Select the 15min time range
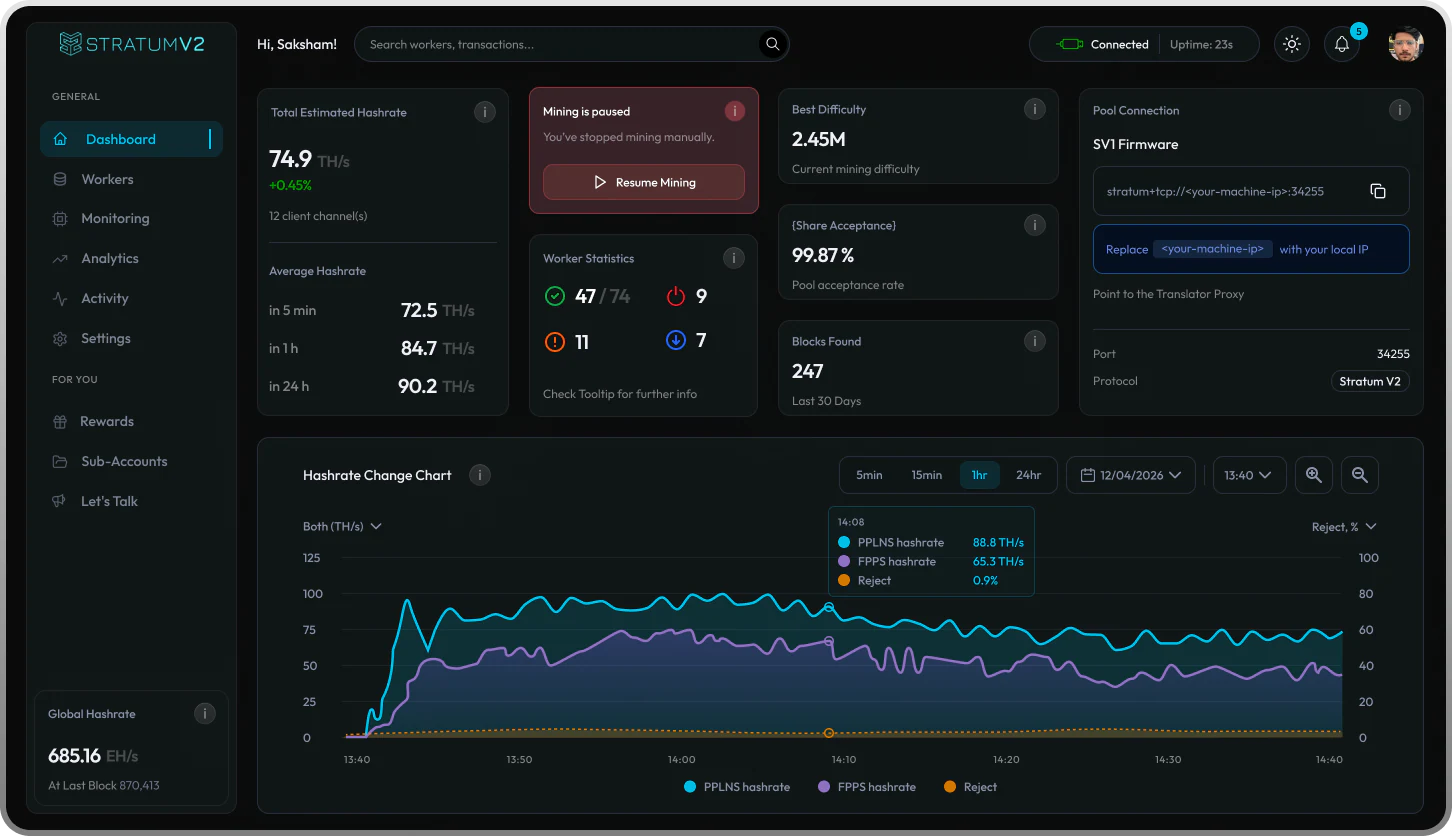The image size is (1452, 836). 927,475
